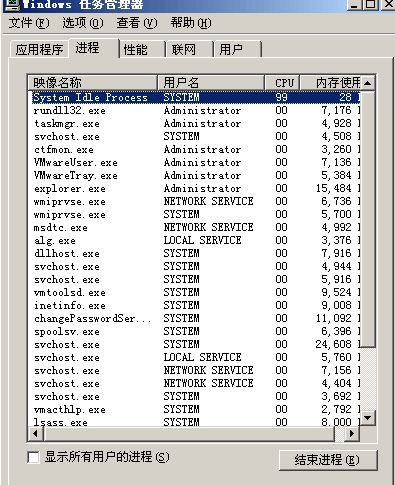Enable 显示所有用户的进程 checkbox

(x=33, y=457)
